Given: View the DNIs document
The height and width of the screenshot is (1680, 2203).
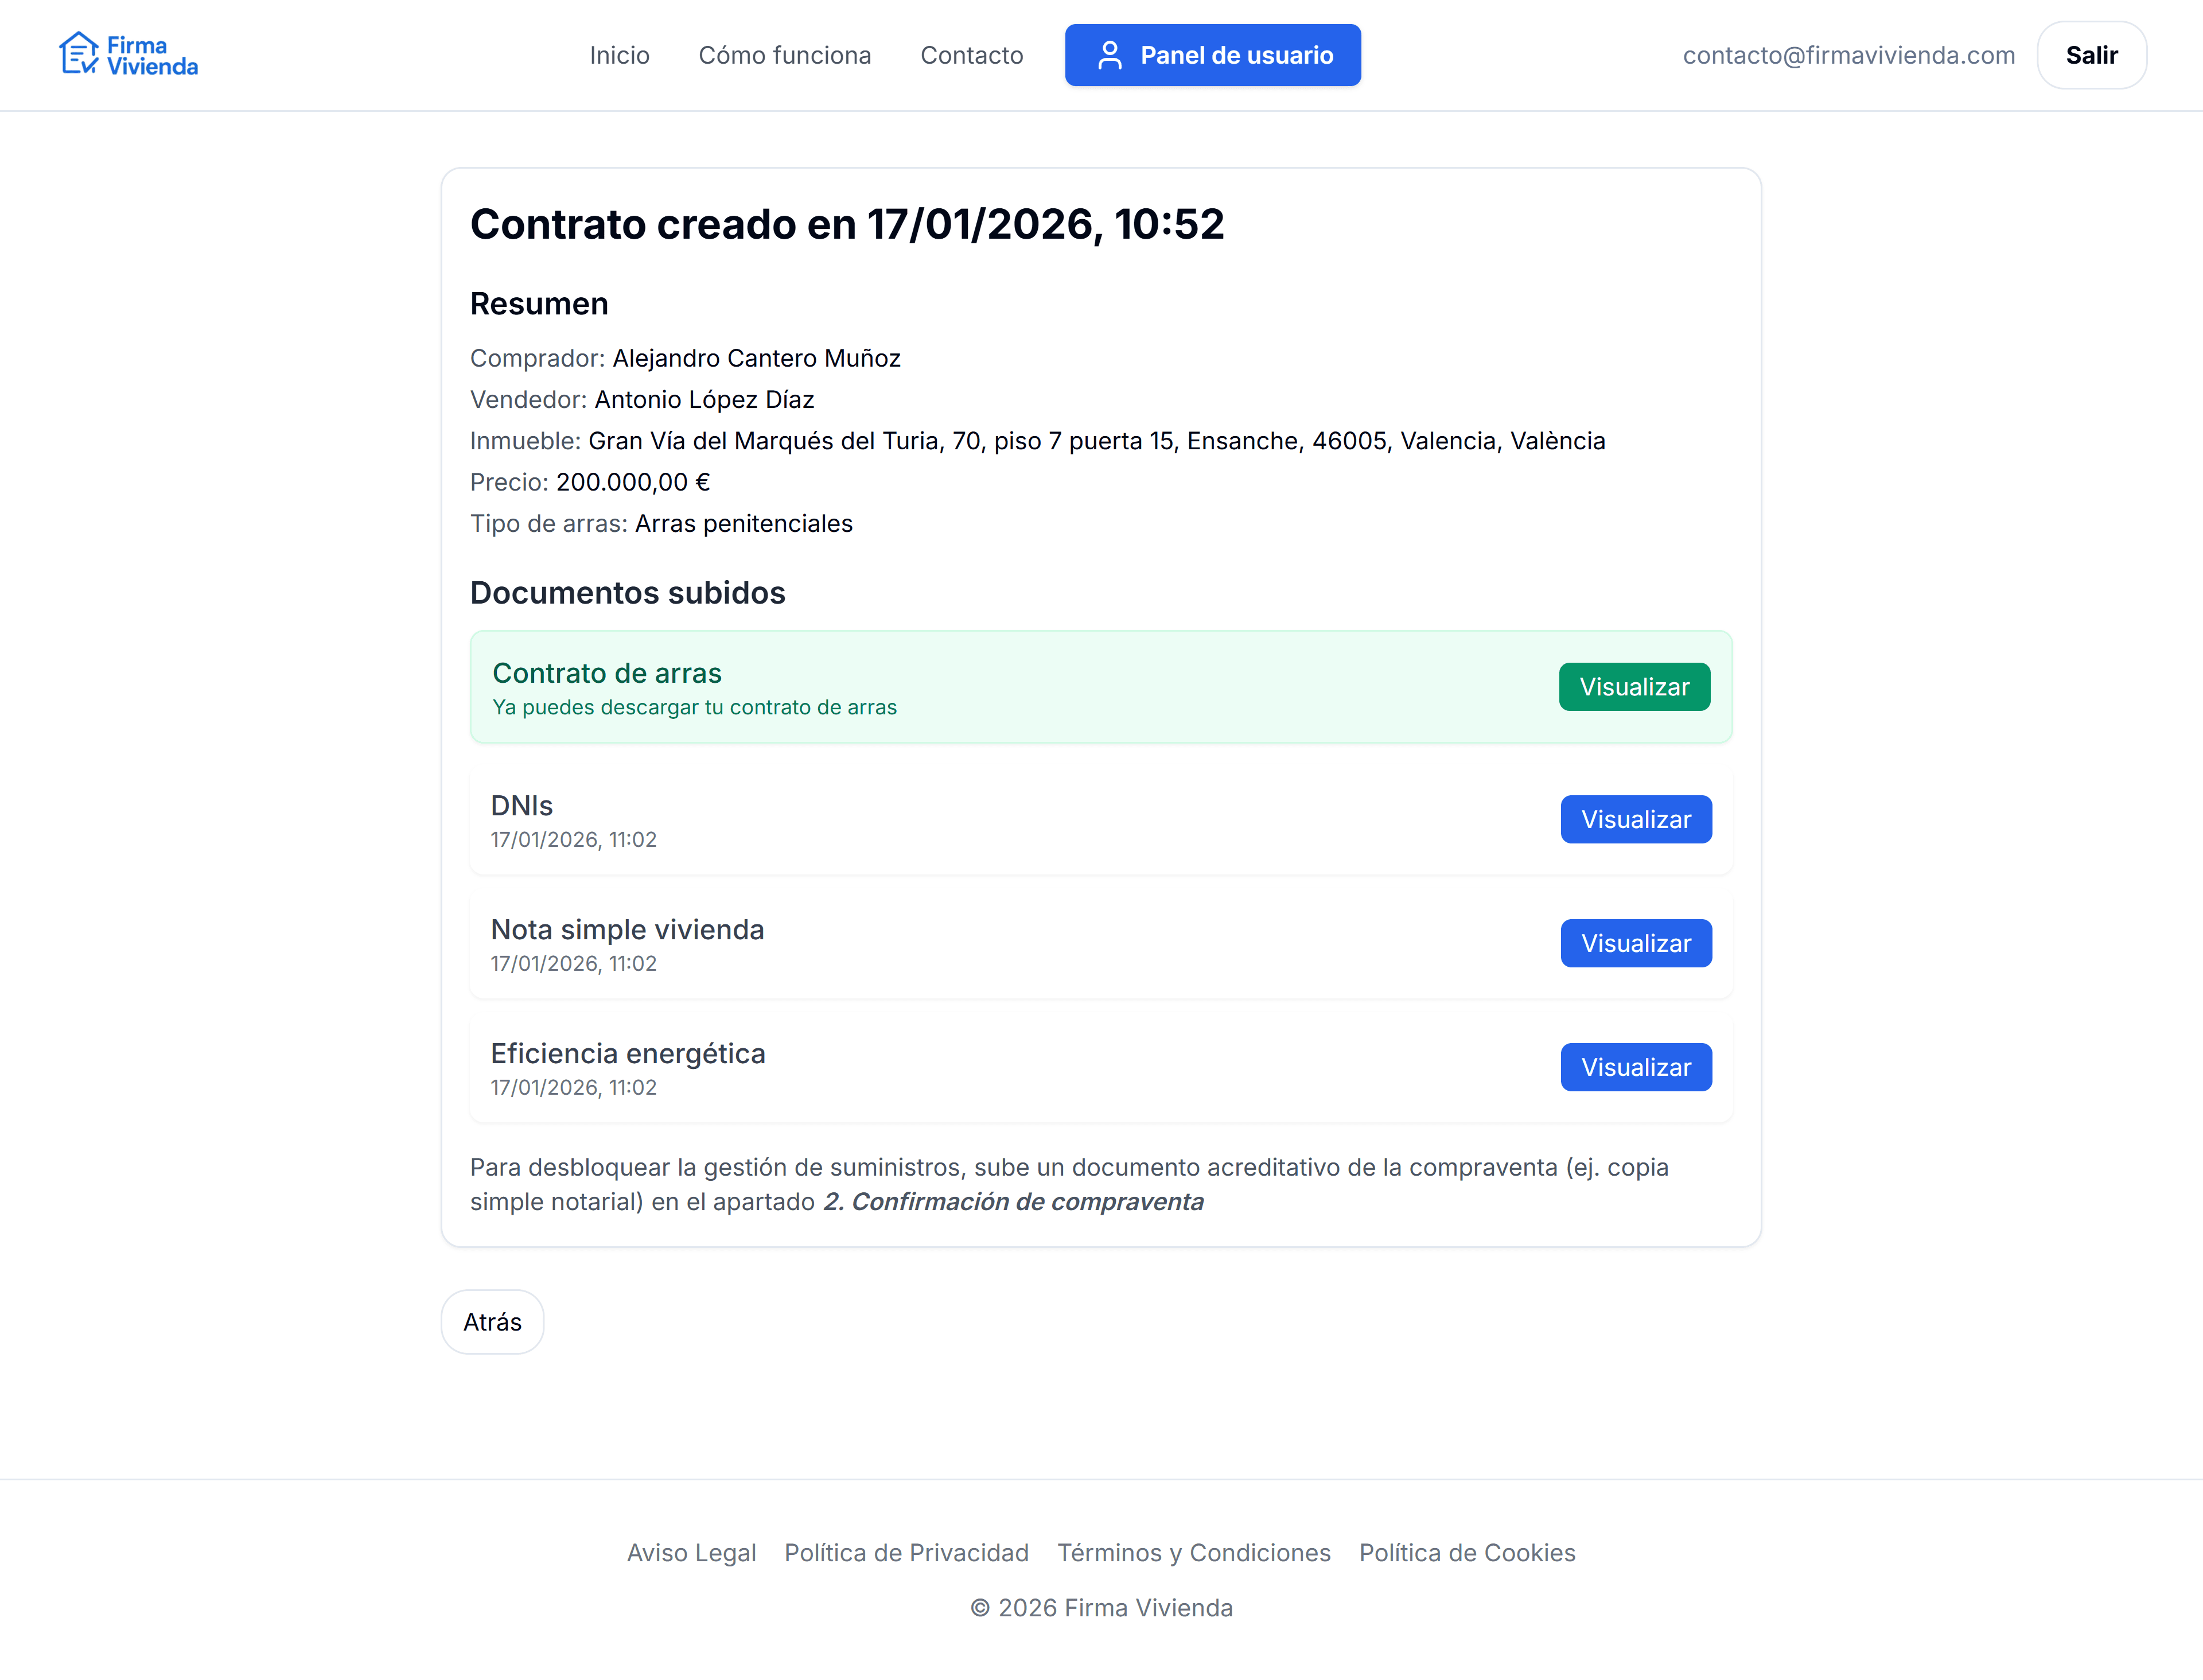Looking at the screenshot, I should coord(1635,819).
